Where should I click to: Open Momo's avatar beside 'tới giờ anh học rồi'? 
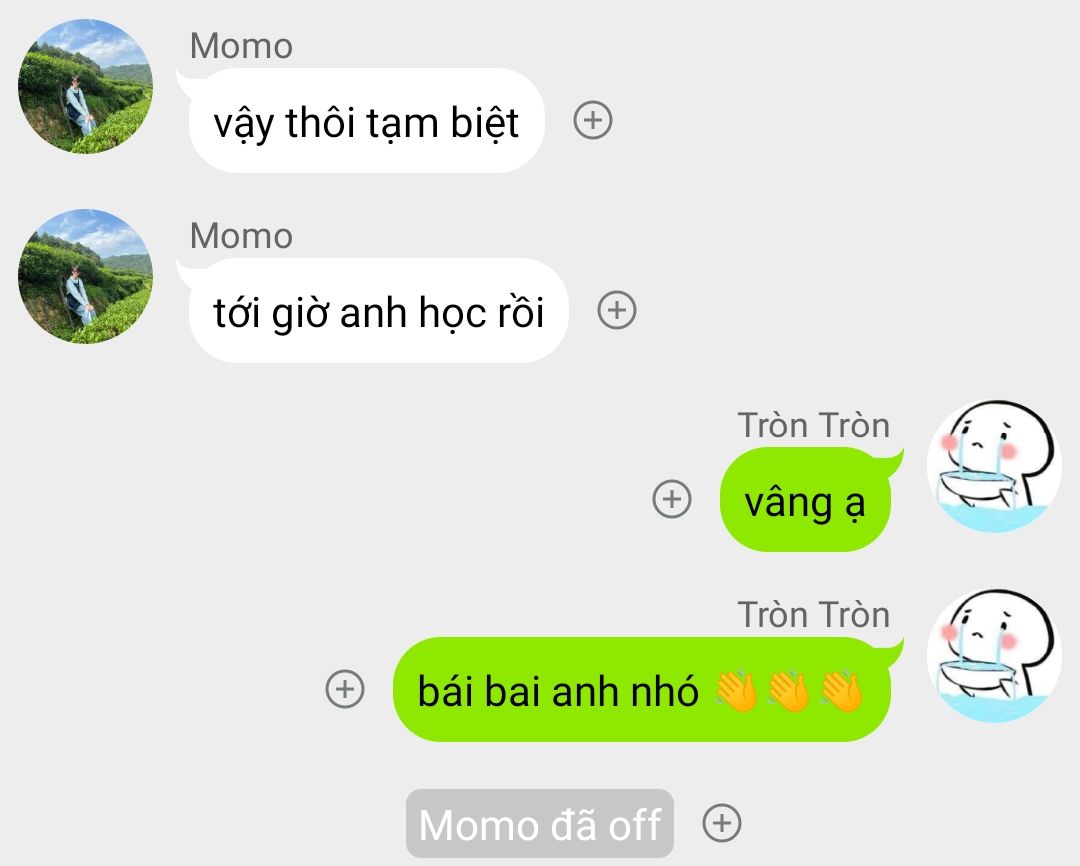click(x=85, y=276)
